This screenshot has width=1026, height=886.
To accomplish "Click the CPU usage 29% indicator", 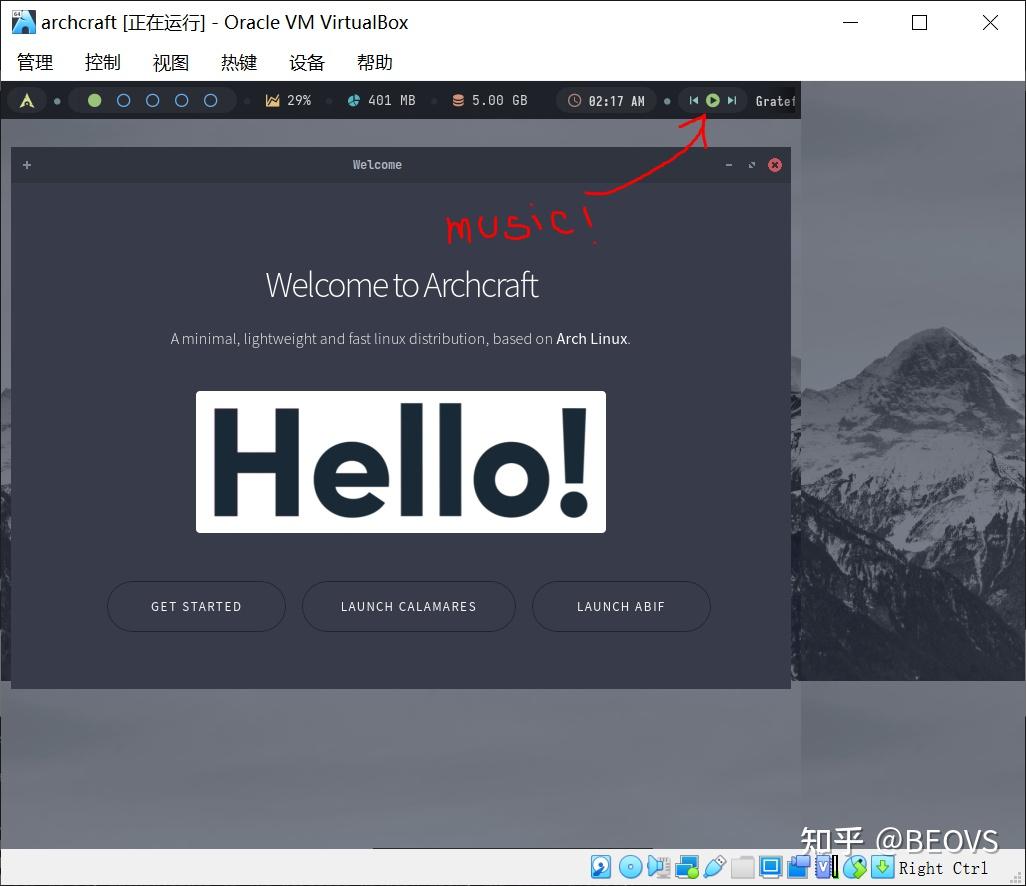I will [x=289, y=100].
